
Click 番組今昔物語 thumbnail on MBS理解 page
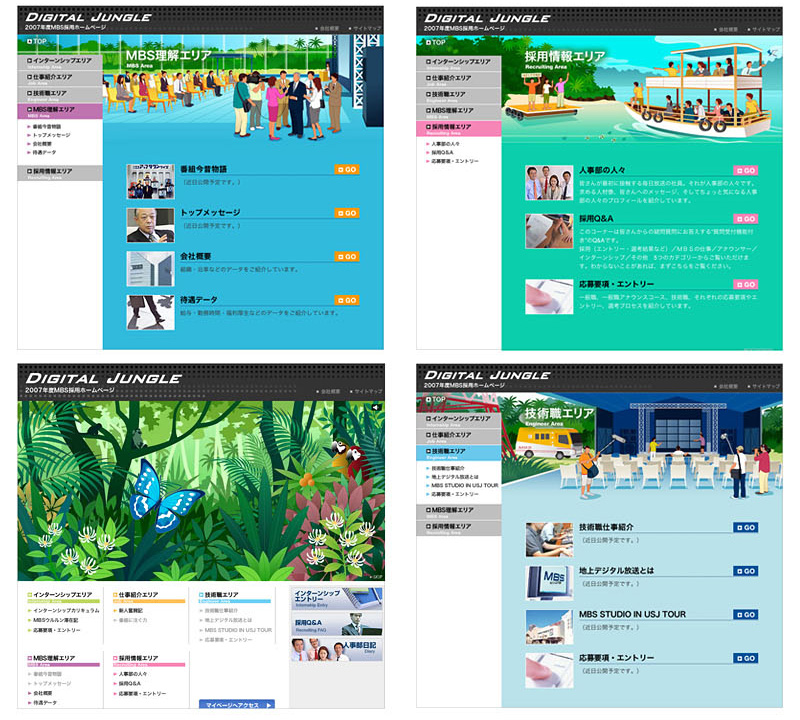point(151,182)
